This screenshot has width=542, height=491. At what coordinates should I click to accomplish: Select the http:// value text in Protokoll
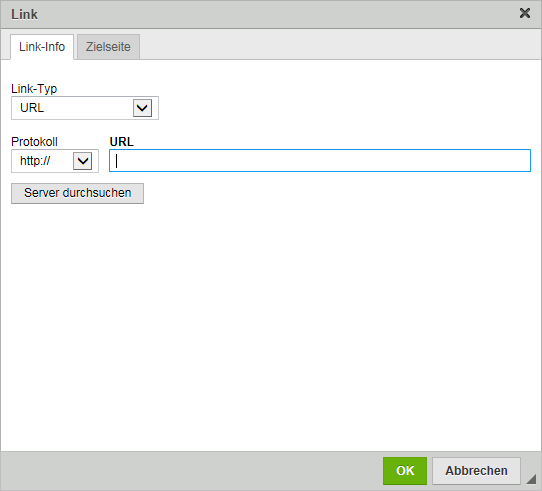click(x=35, y=161)
